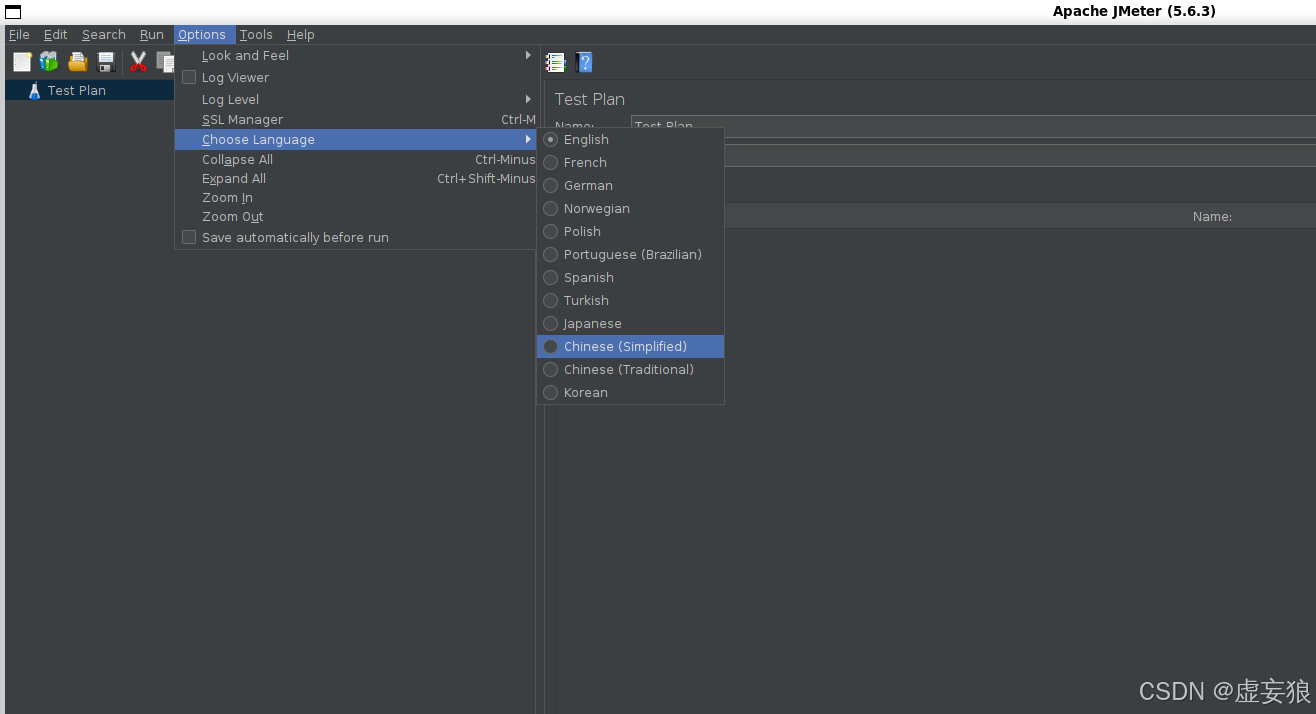Click the Cut scissors icon
The width and height of the screenshot is (1316, 714).
[x=138, y=62]
